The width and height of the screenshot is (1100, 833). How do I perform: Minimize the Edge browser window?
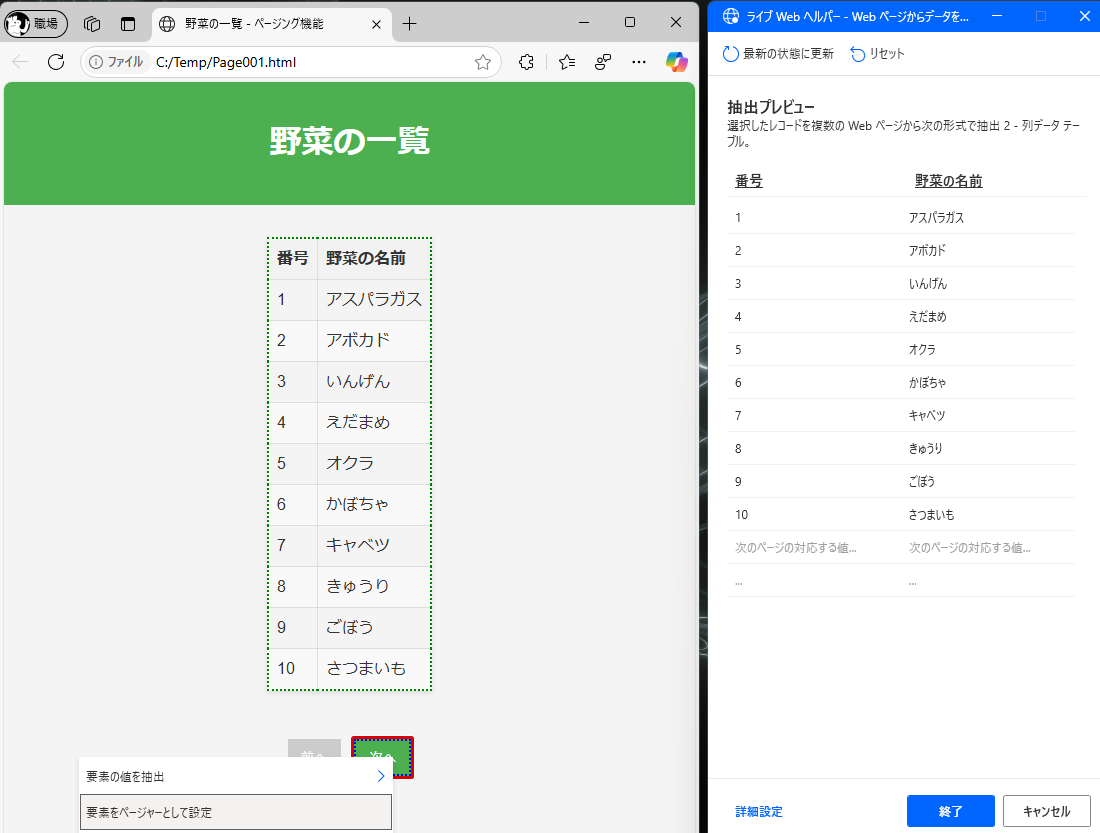pyautogui.click(x=584, y=22)
